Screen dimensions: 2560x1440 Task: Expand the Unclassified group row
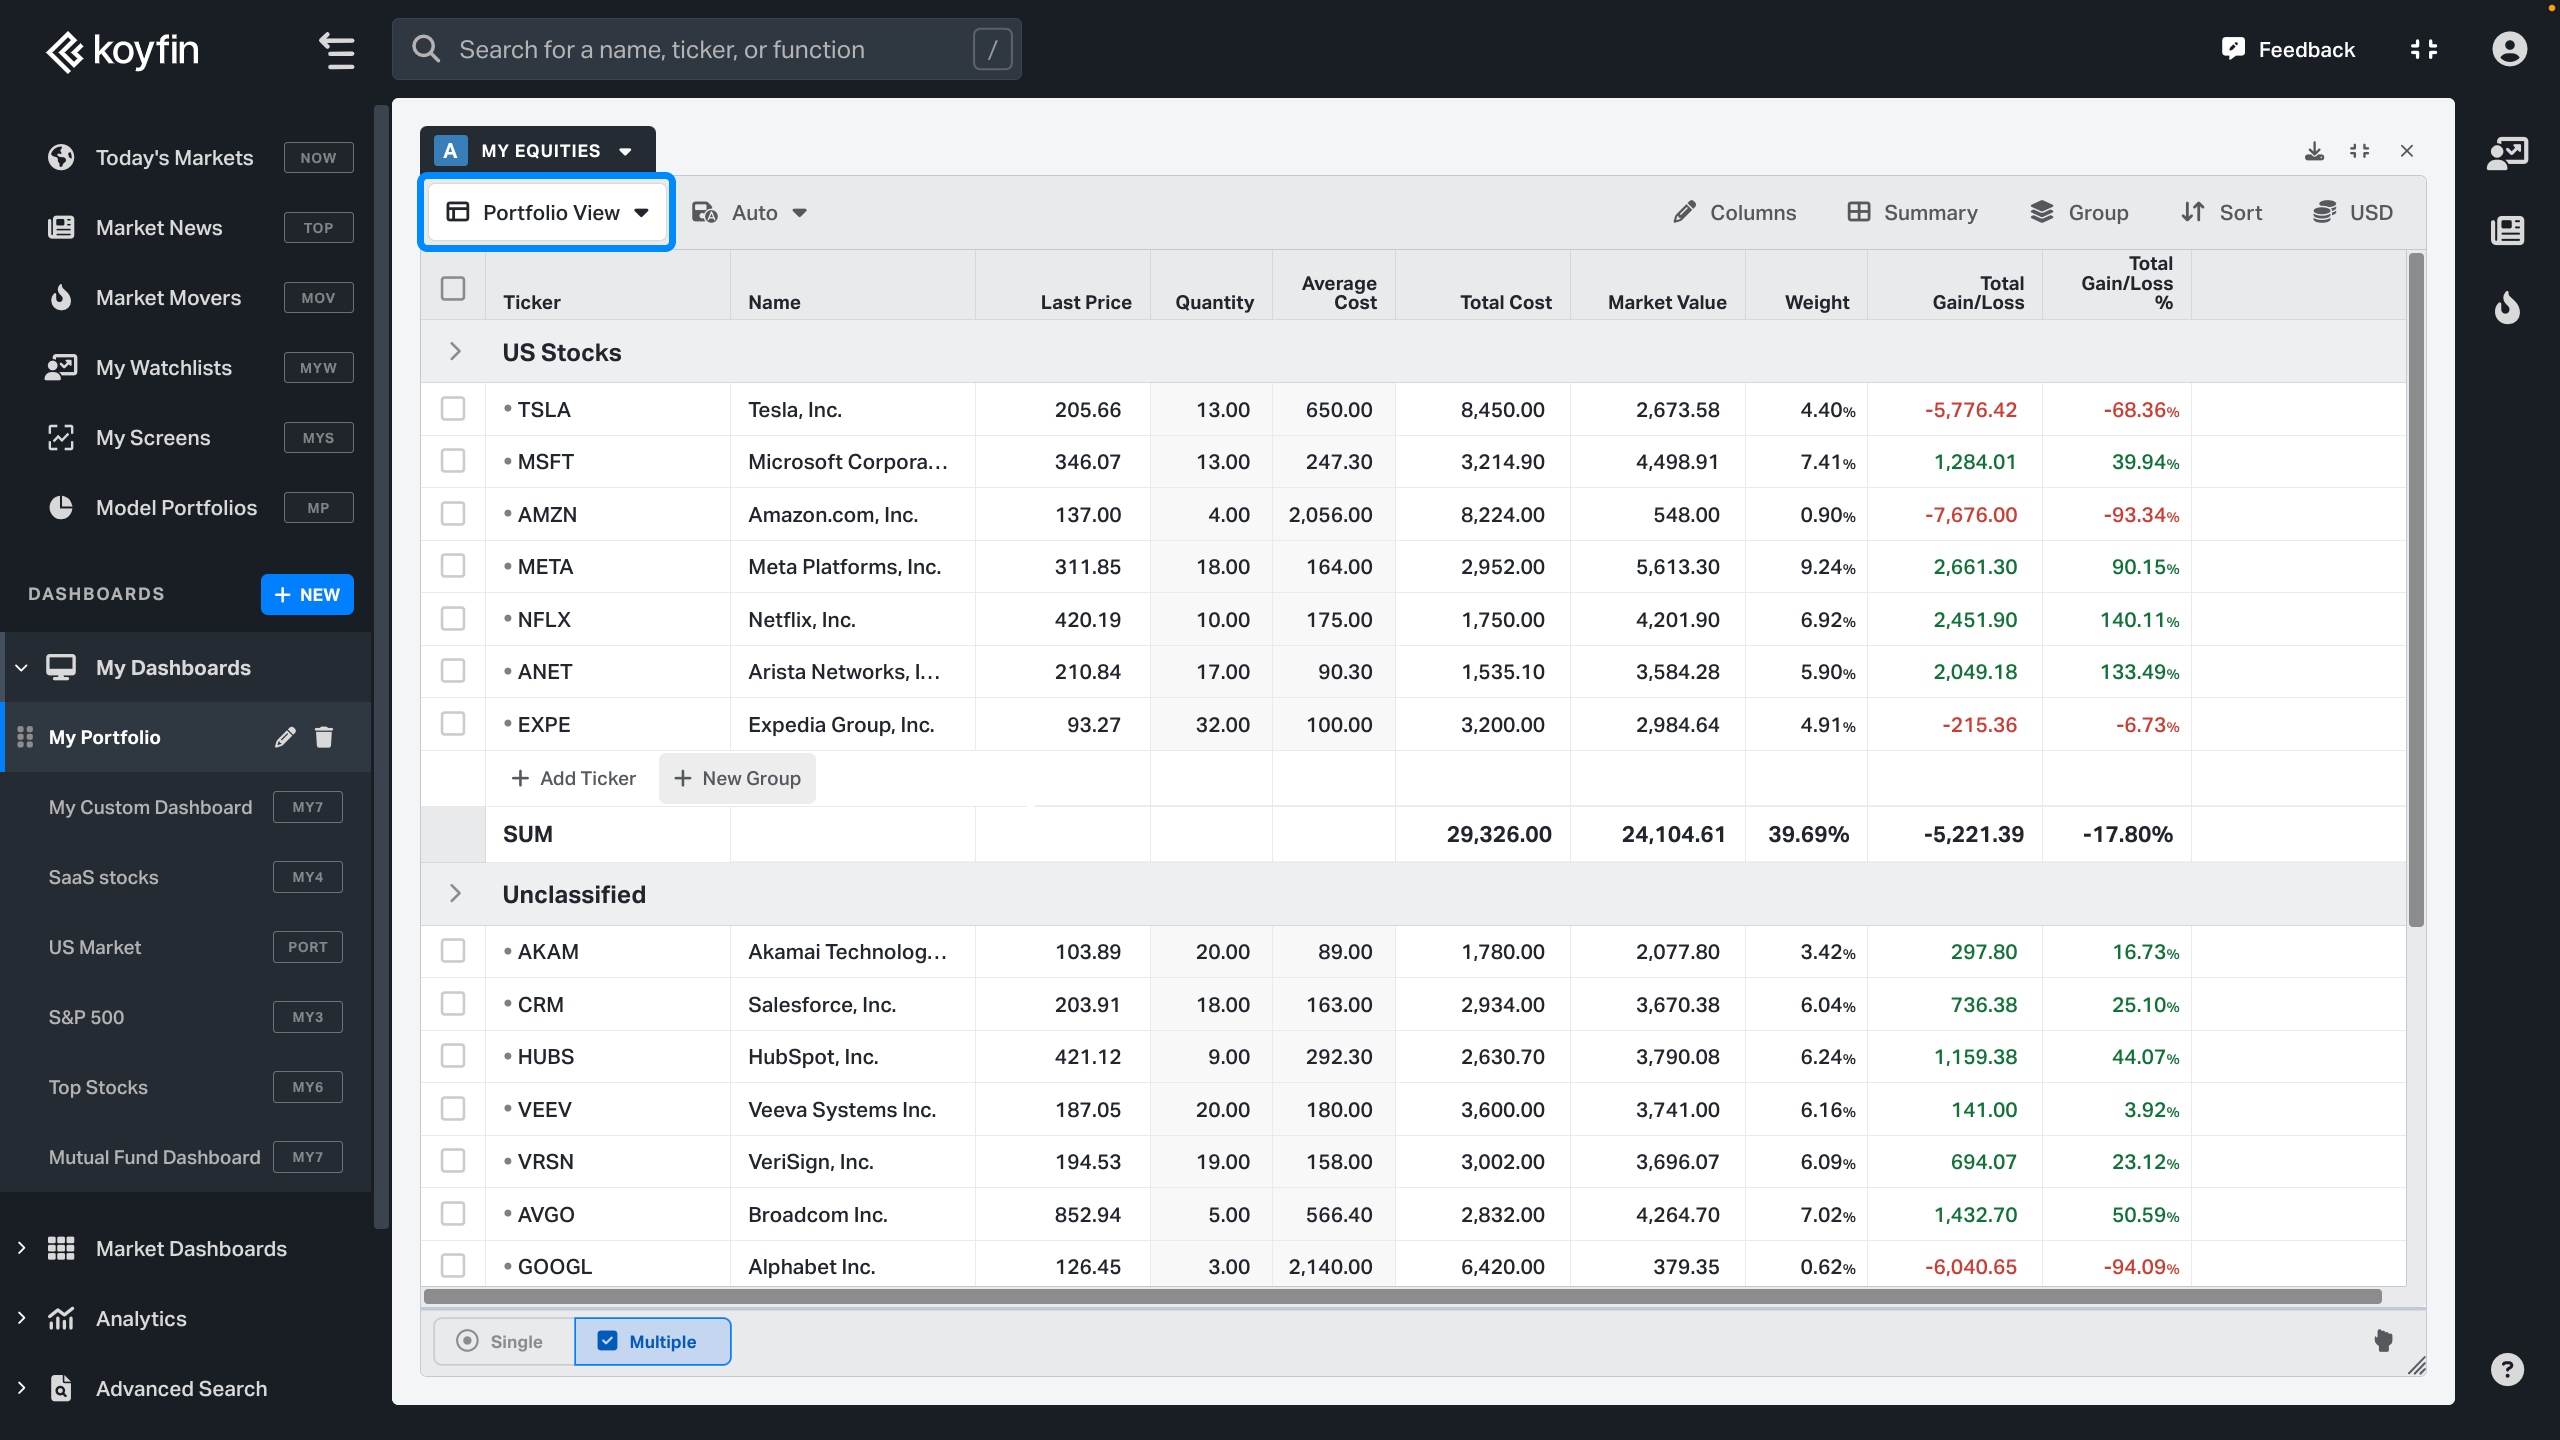(x=455, y=893)
